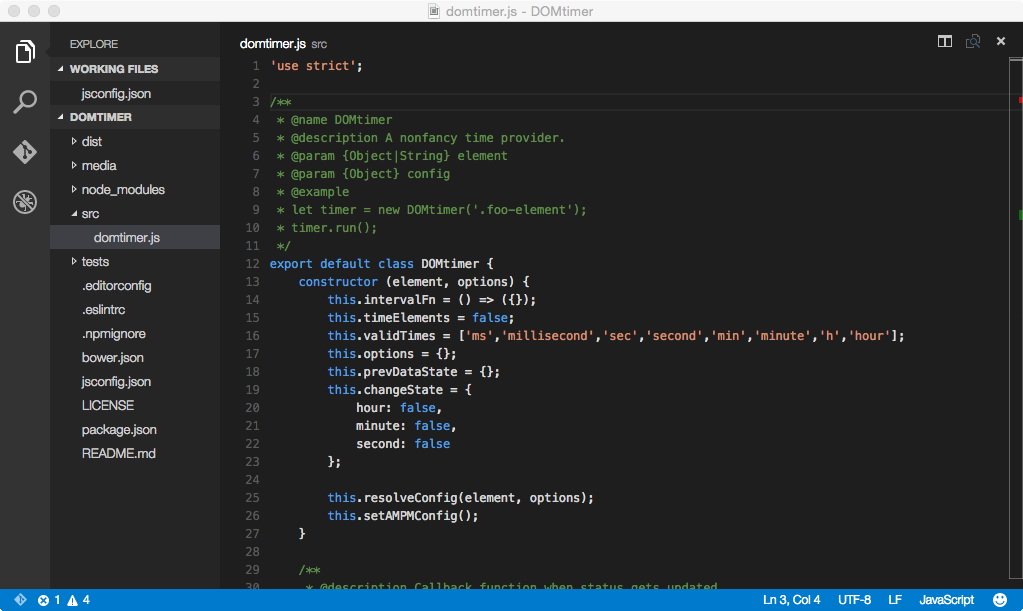
Task: Click Ln 3, Col 4 position indicator
Action: (791, 600)
